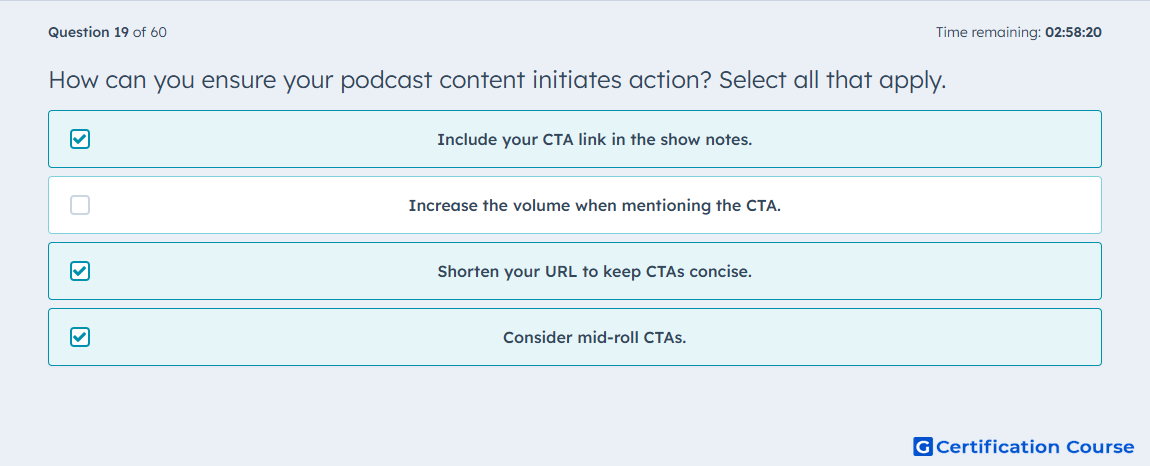The image size is (1150, 466).
Task: Select the 'Consider mid-roll CTAs' text
Action: [595, 338]
